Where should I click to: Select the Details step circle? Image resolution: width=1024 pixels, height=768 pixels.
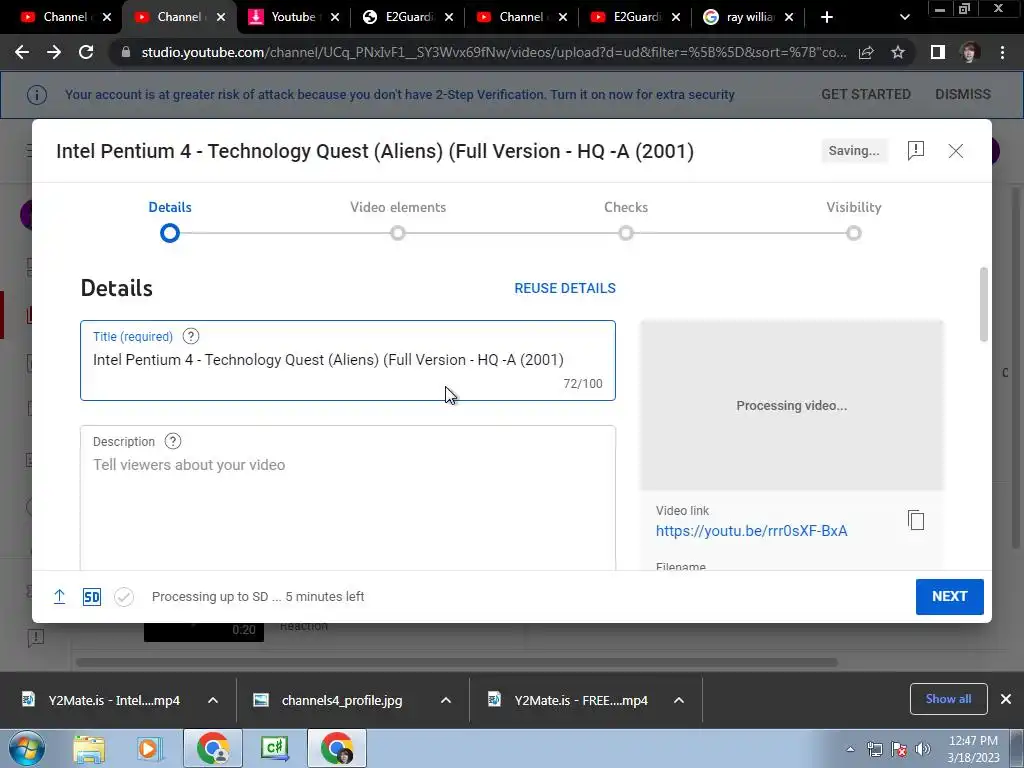170,233
